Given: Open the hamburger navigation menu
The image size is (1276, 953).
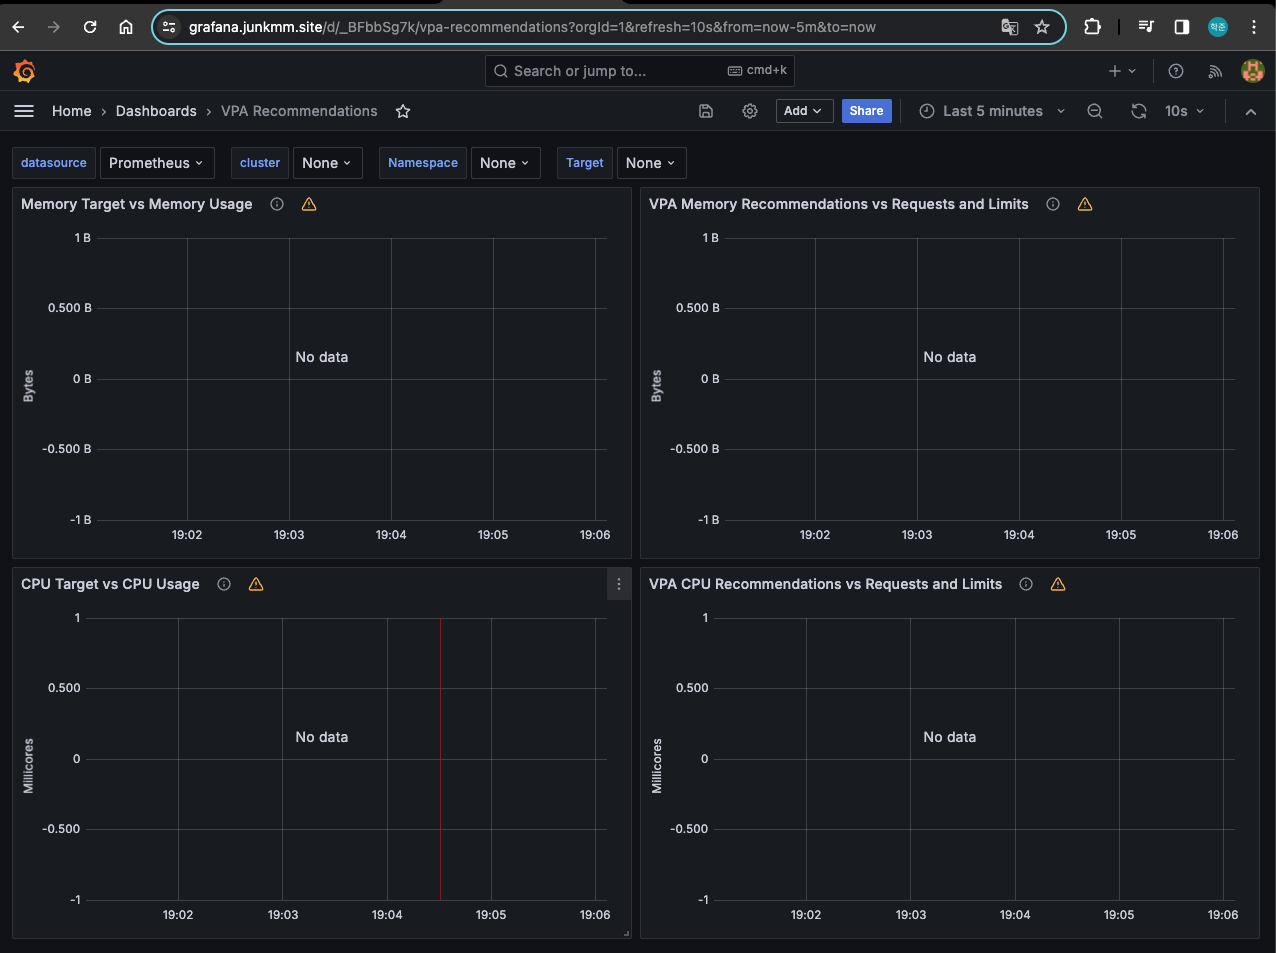Looking at the screenshot, I should (24, 111).
